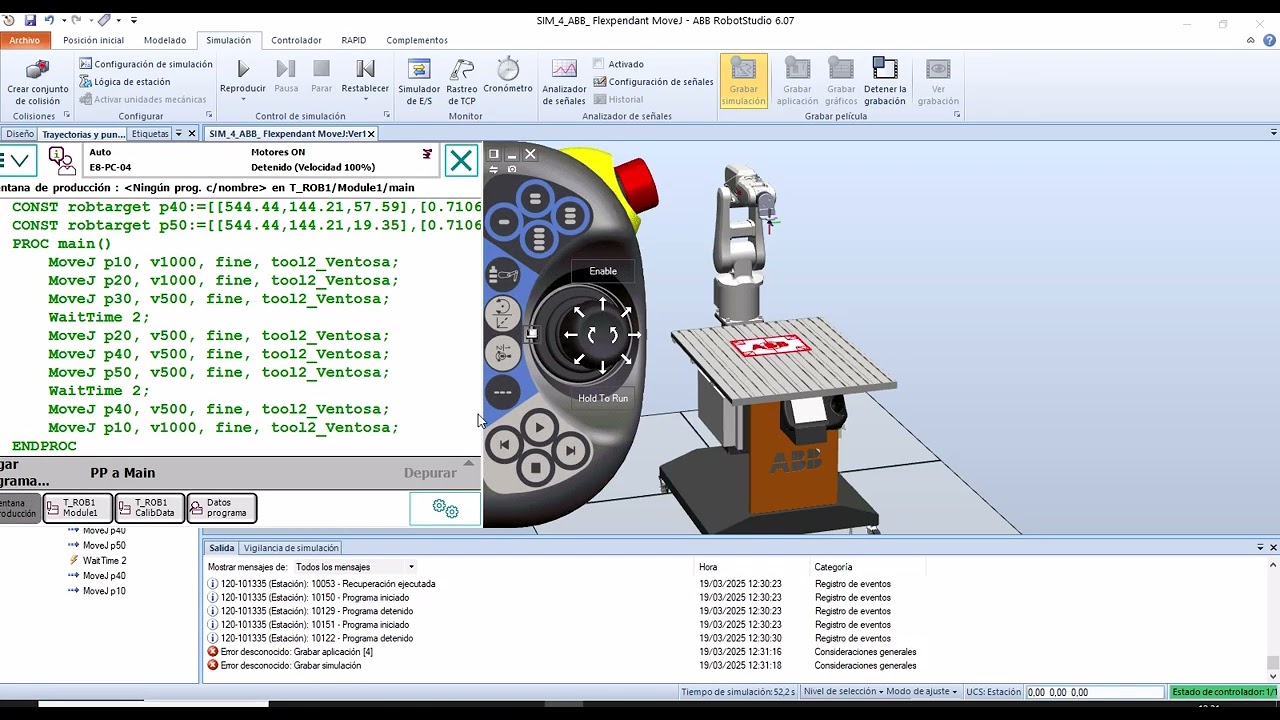Save the station via quick access toolbar

[x=31, y=20]
